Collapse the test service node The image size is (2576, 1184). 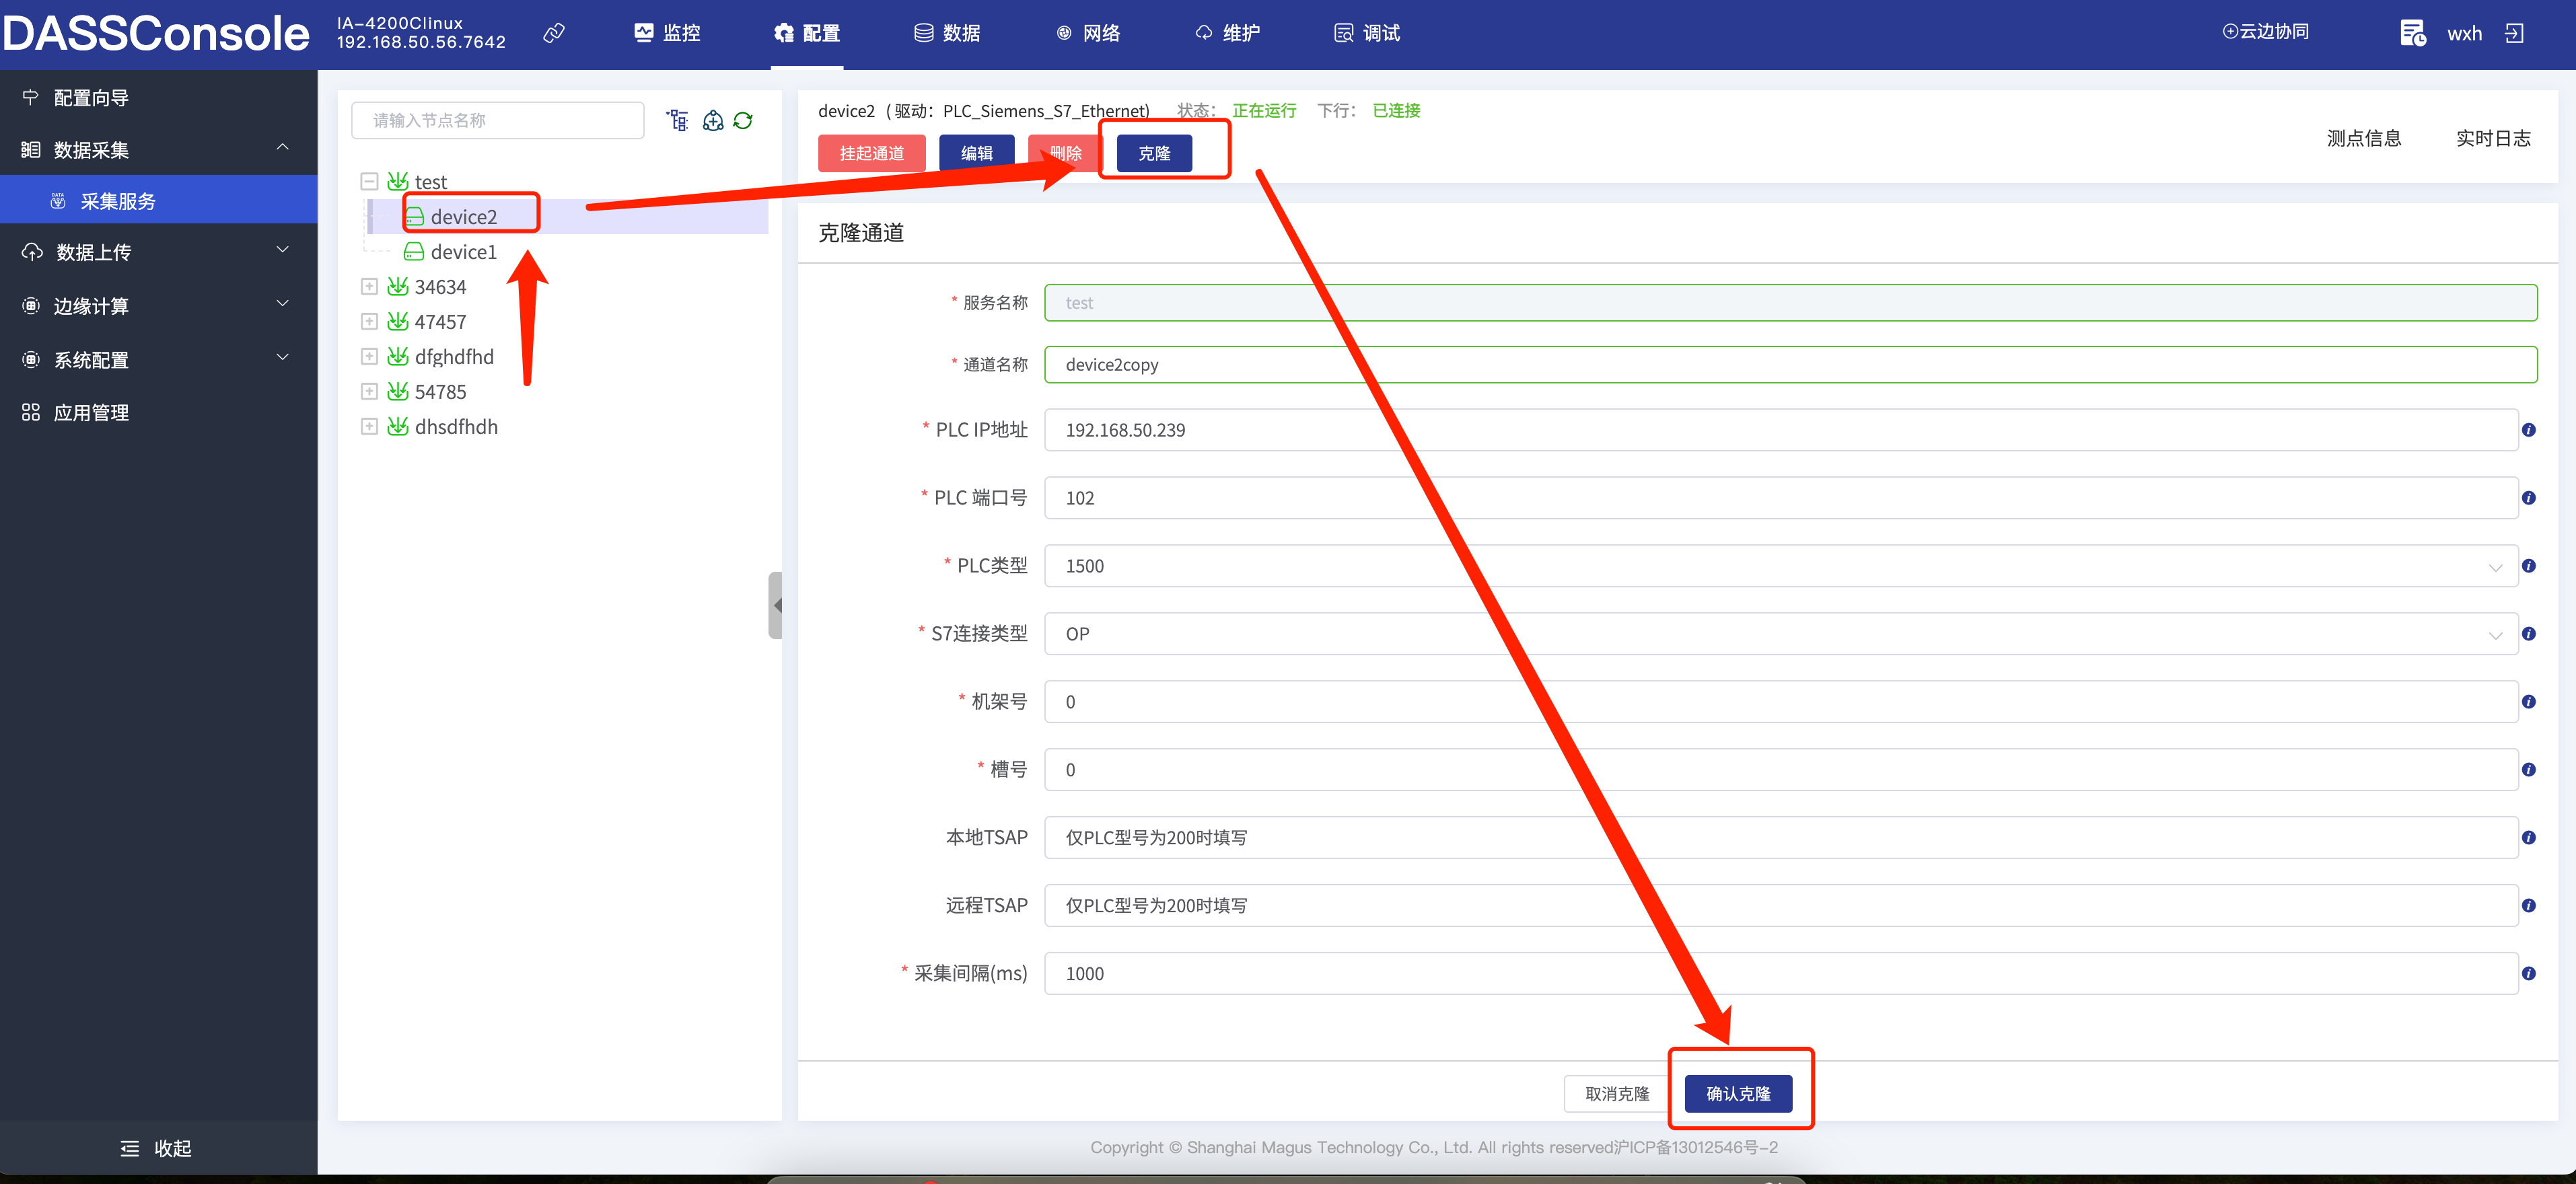(x=369, y=182)
